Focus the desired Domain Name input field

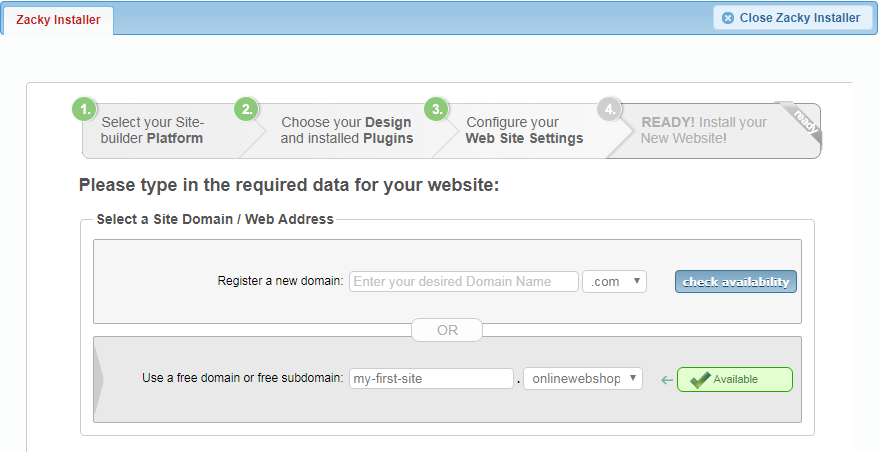pyautogui.click(x=464, y=281)
